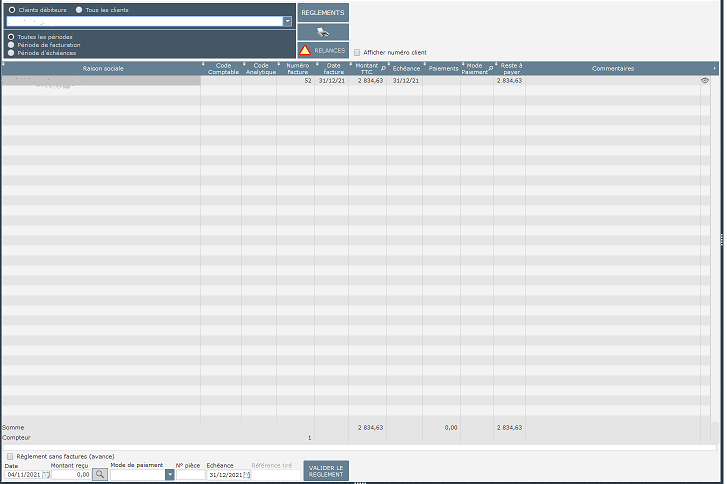Click the Montant reçu input field
Image resolution: width=727 pixels, height=484 pixels.
point(70,474)
